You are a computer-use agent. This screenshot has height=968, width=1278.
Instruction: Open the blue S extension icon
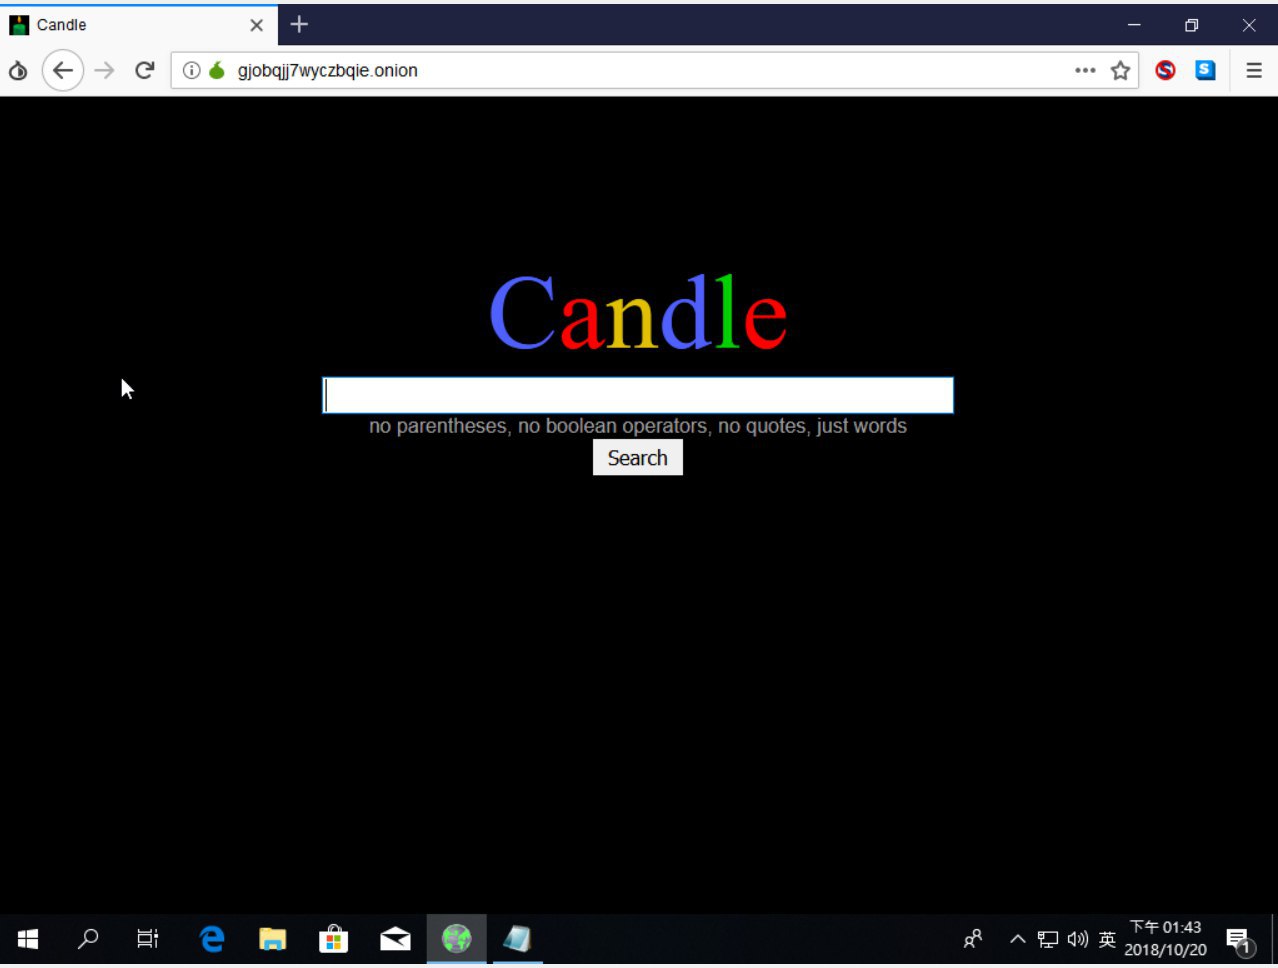[x=1205, y=70]
